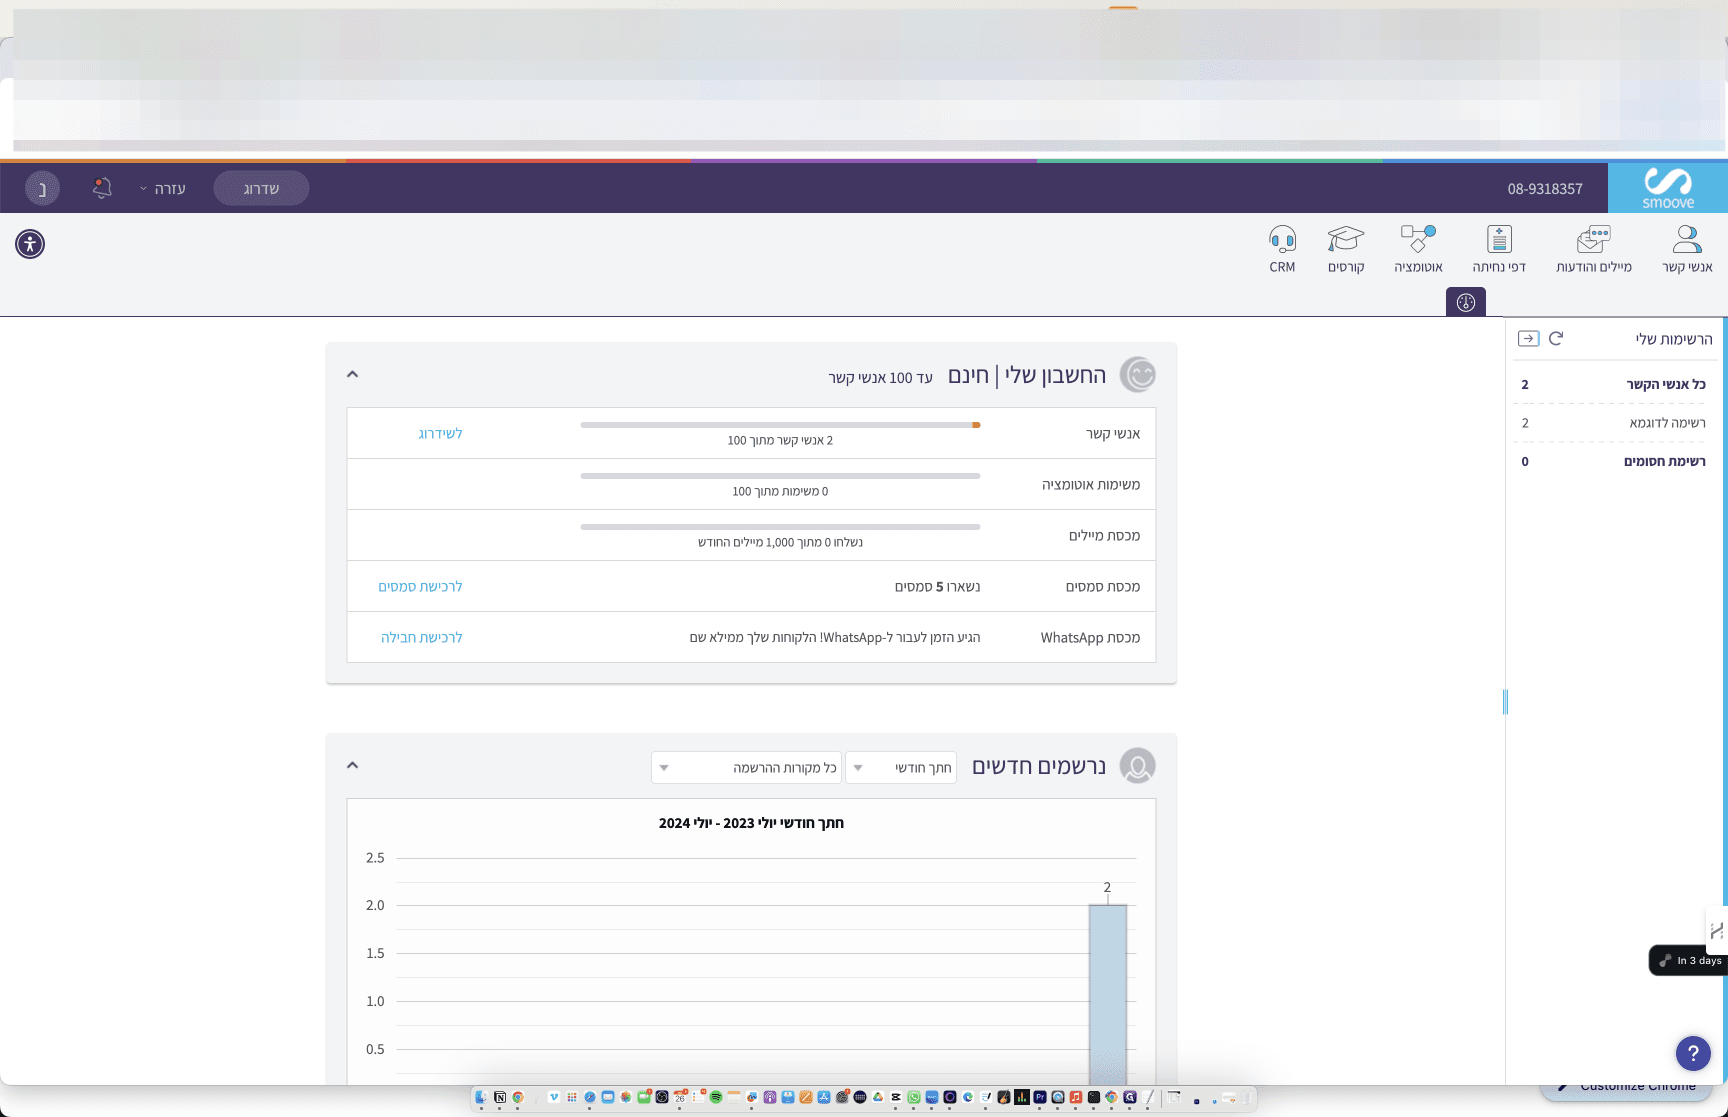Open Notion in the macOS dock

500,1097
